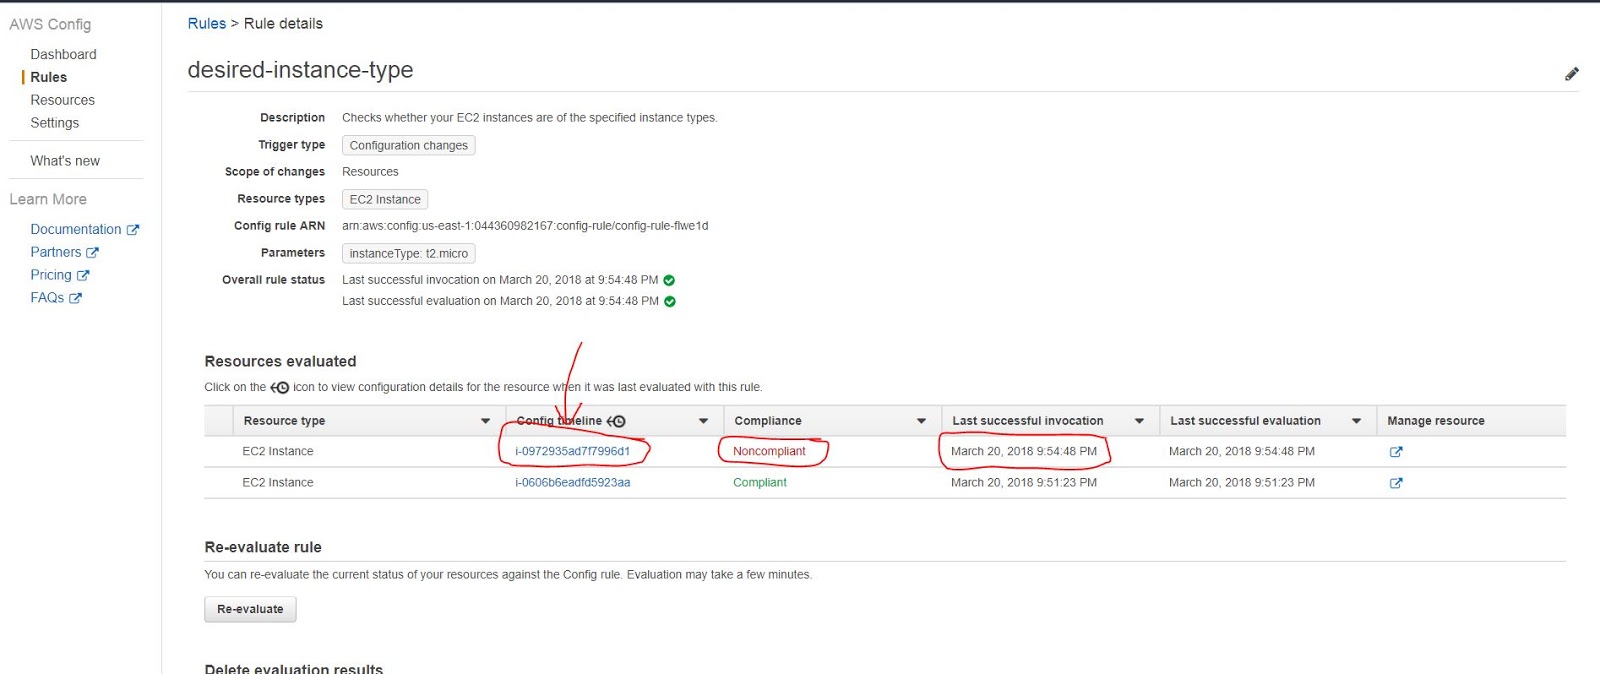
Task: Click EC2 Instance cell in the Compliant row
Action: (278, 483)
